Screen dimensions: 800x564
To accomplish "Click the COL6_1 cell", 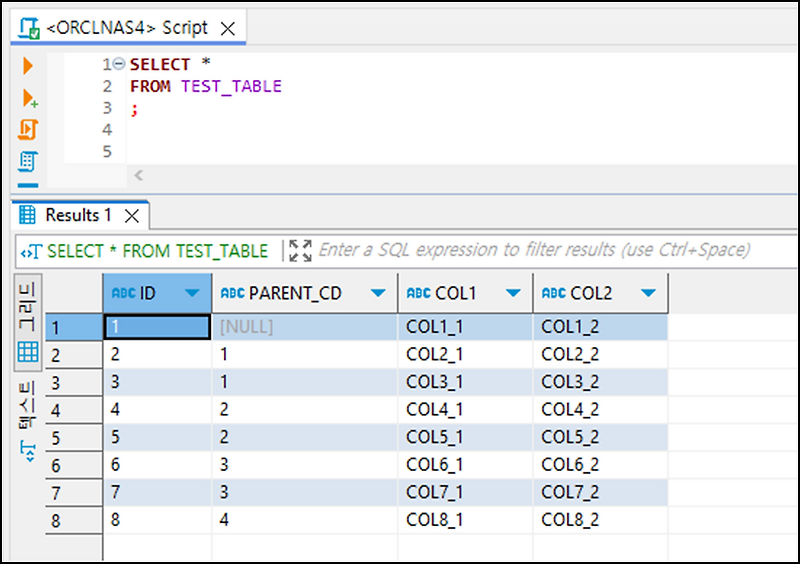I will pos(465,464).
